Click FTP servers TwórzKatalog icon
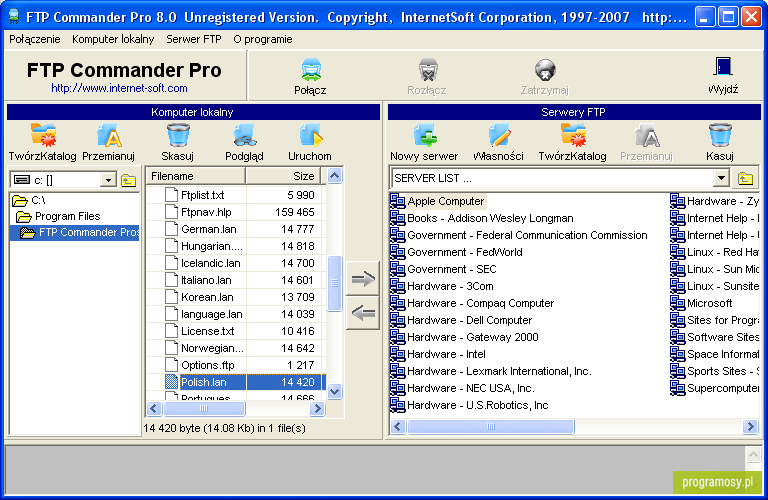This screenshot has height=500, width=768. click(x=573, y=135)
